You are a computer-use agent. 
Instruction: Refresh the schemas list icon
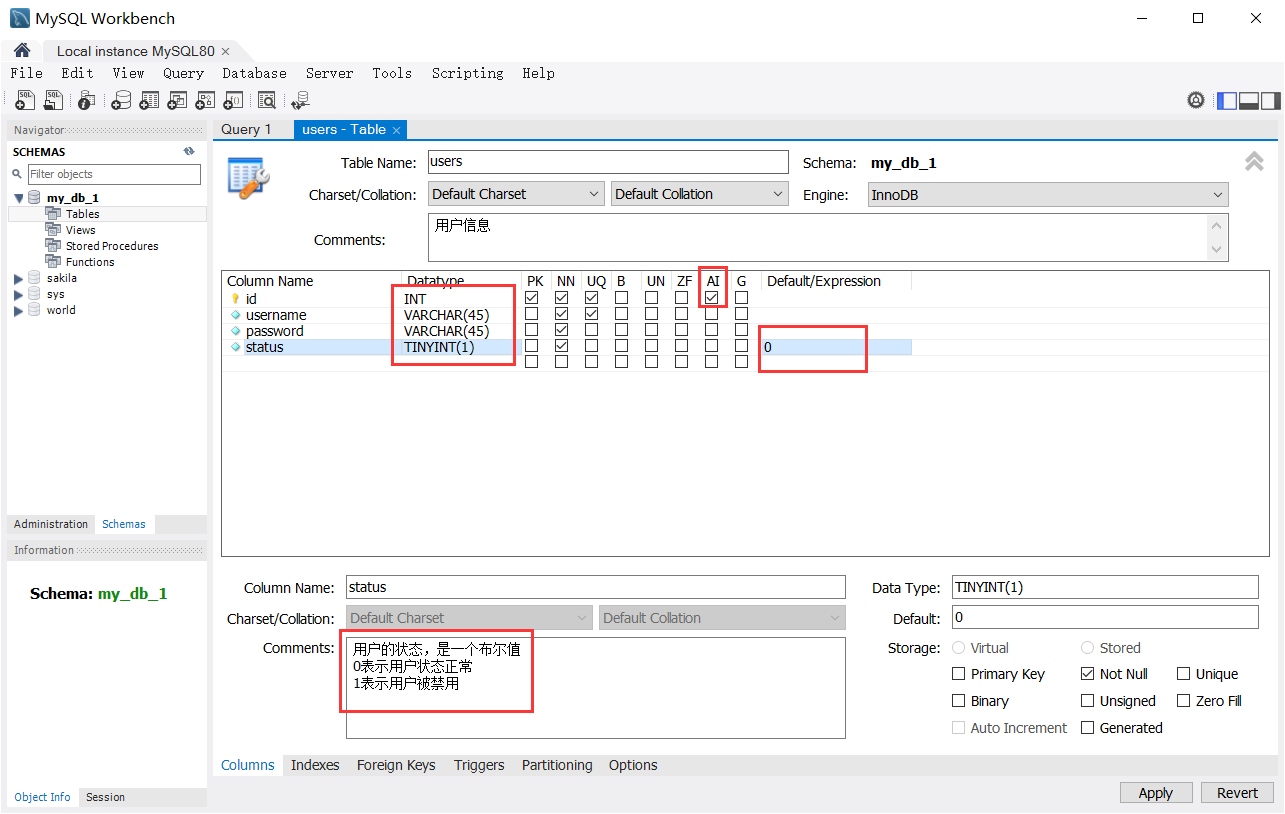[x=189, y=152]
